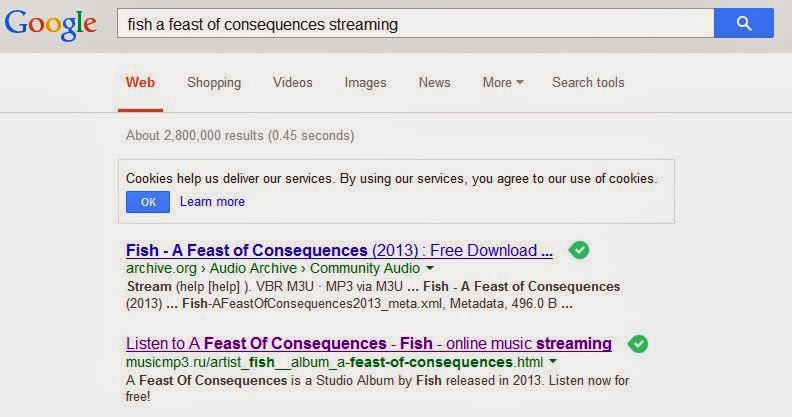Open the Learn more cookies link
Image resolution: width=792 pixels, height=417 pixels.
point(212,201)
